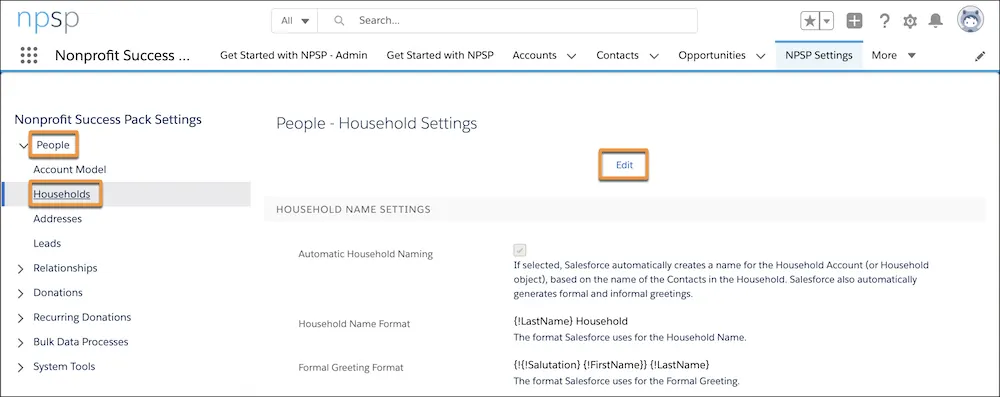The height and width of the screenshot is (397, 1000).
Task: Open the favorites list dropdown arrow
Action: click(x=827, y=21)
